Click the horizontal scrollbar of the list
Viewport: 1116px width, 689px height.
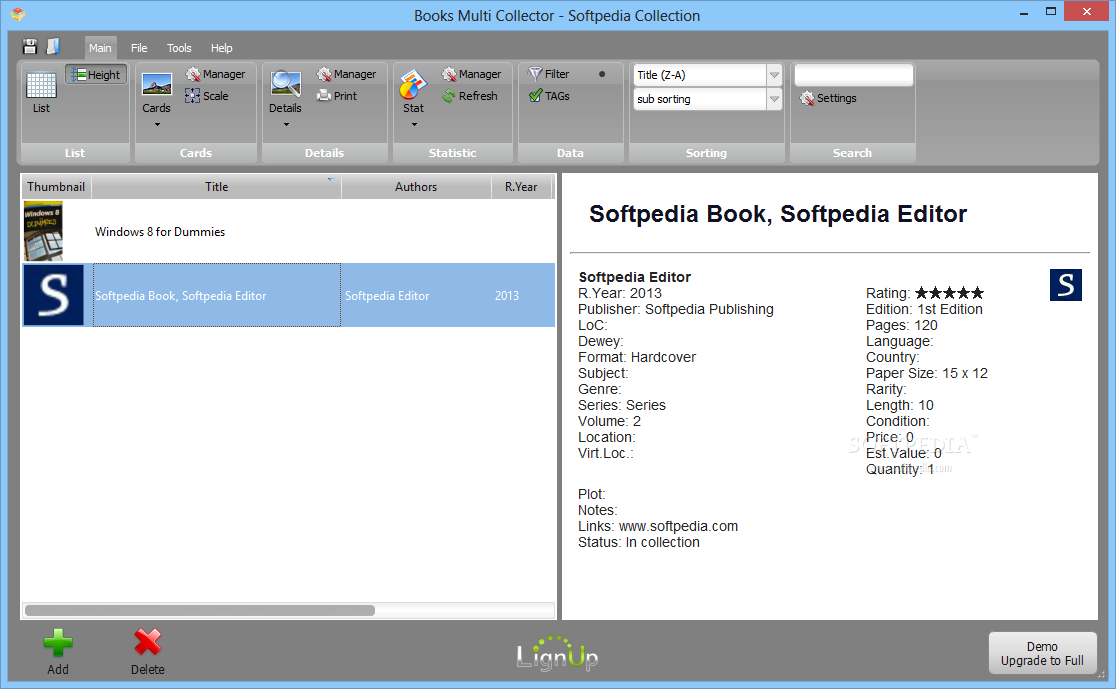point(200,611)
